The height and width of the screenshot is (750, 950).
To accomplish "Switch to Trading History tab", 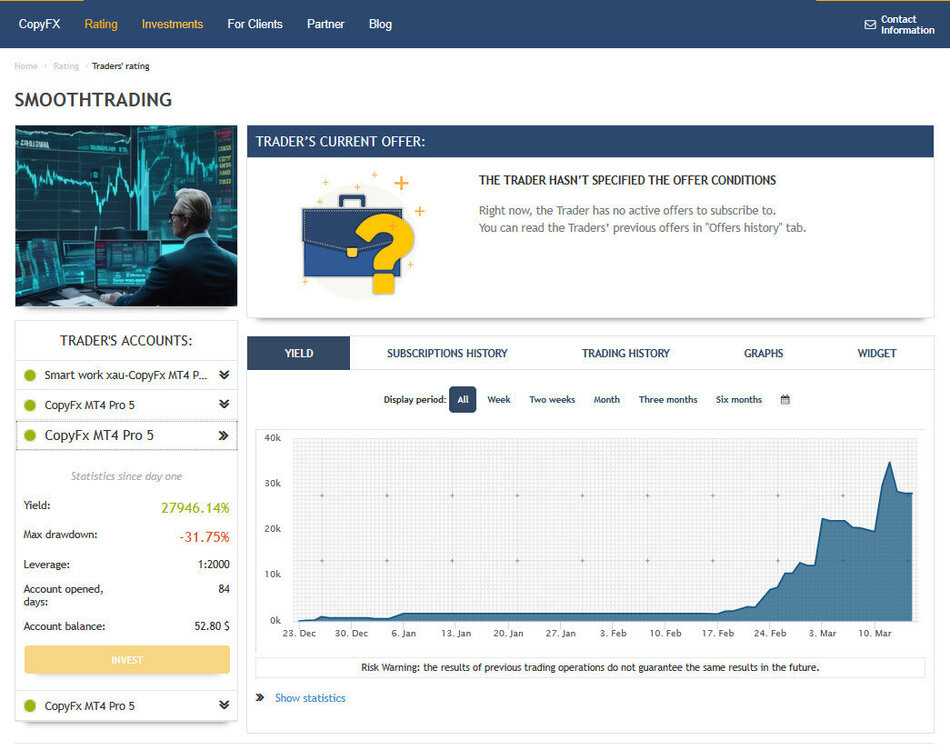I will [626, 353].
